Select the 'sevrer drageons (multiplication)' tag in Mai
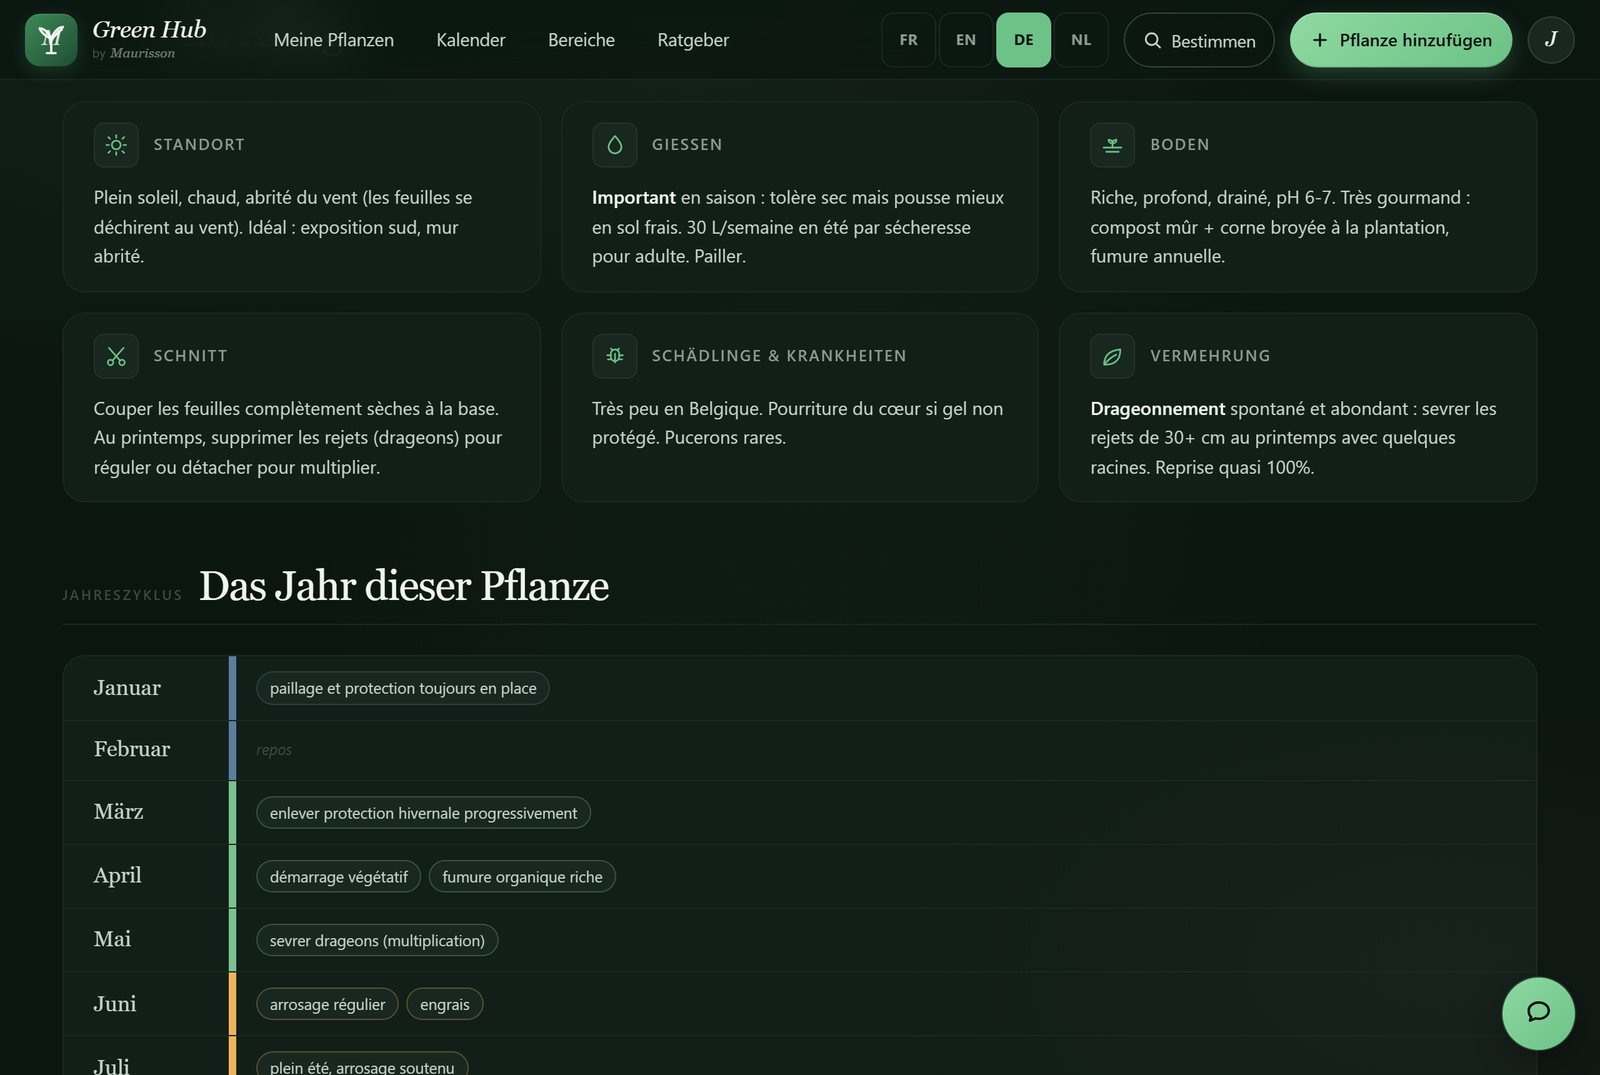This screenshot has width=1600, height=1075. coord(377,940)
